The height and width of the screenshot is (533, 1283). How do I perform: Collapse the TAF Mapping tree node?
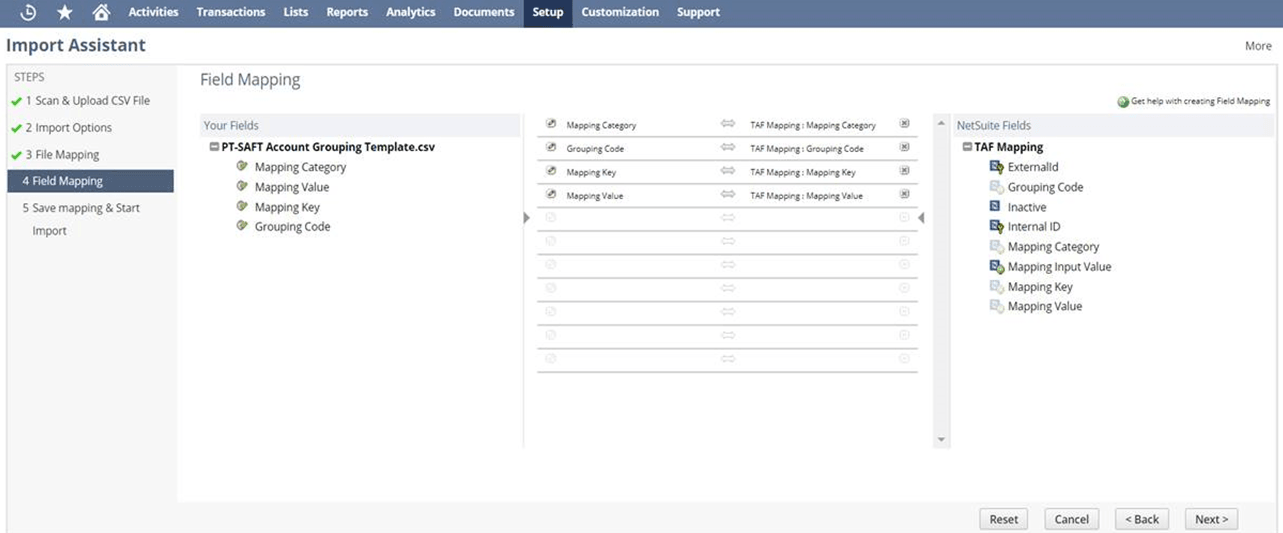coord(968,147)
